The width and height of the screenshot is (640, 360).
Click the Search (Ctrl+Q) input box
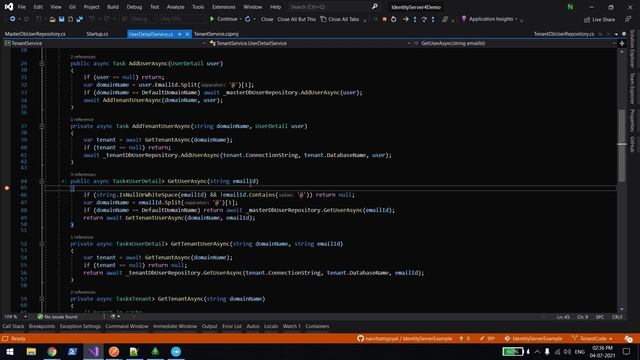point(329,7)
